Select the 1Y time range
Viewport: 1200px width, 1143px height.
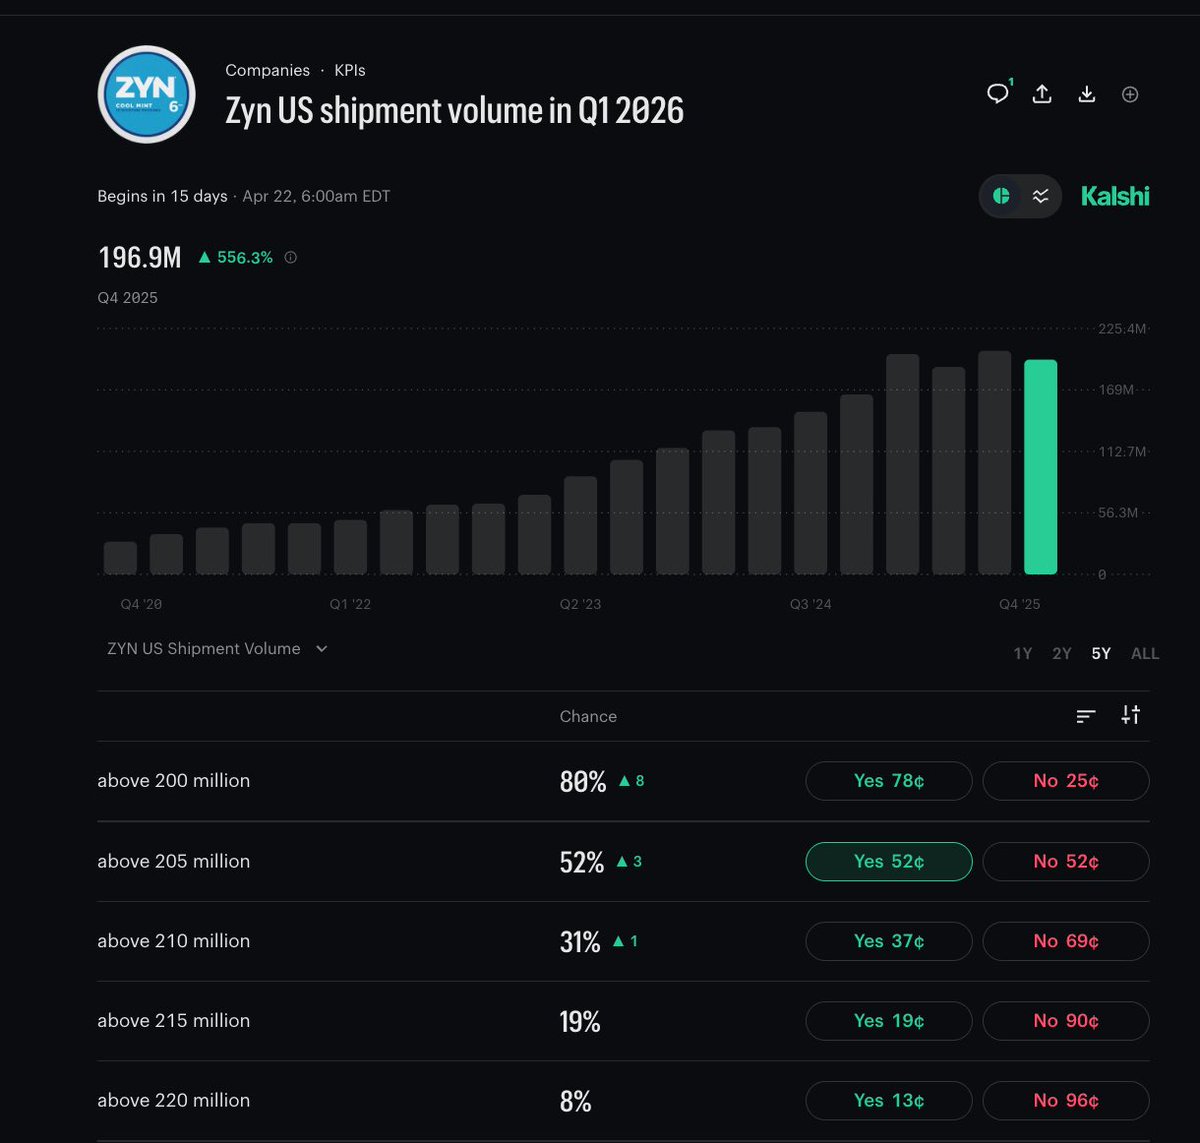pyautogui.click(x=1022, y=653)
